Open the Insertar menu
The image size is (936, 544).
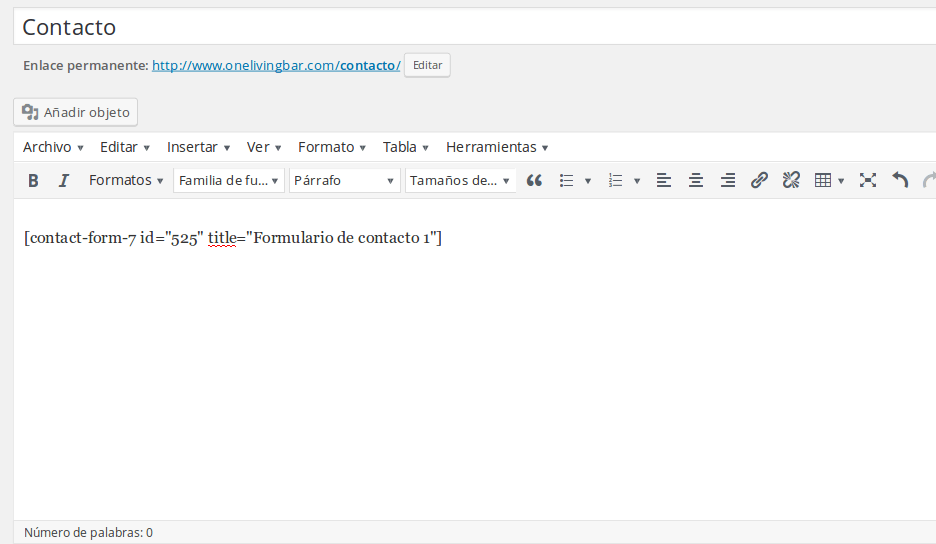(198, 147)
